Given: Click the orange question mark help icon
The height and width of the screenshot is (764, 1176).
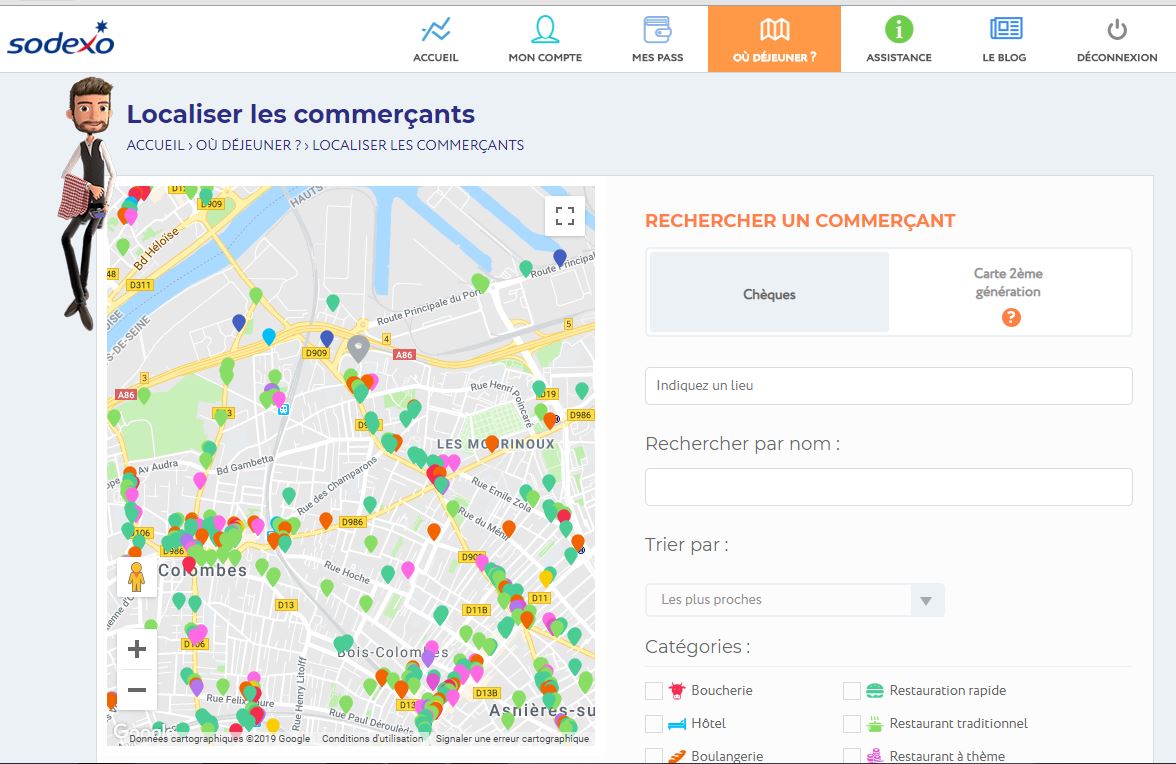Looking at the screenshot, I should point(1011,317).
